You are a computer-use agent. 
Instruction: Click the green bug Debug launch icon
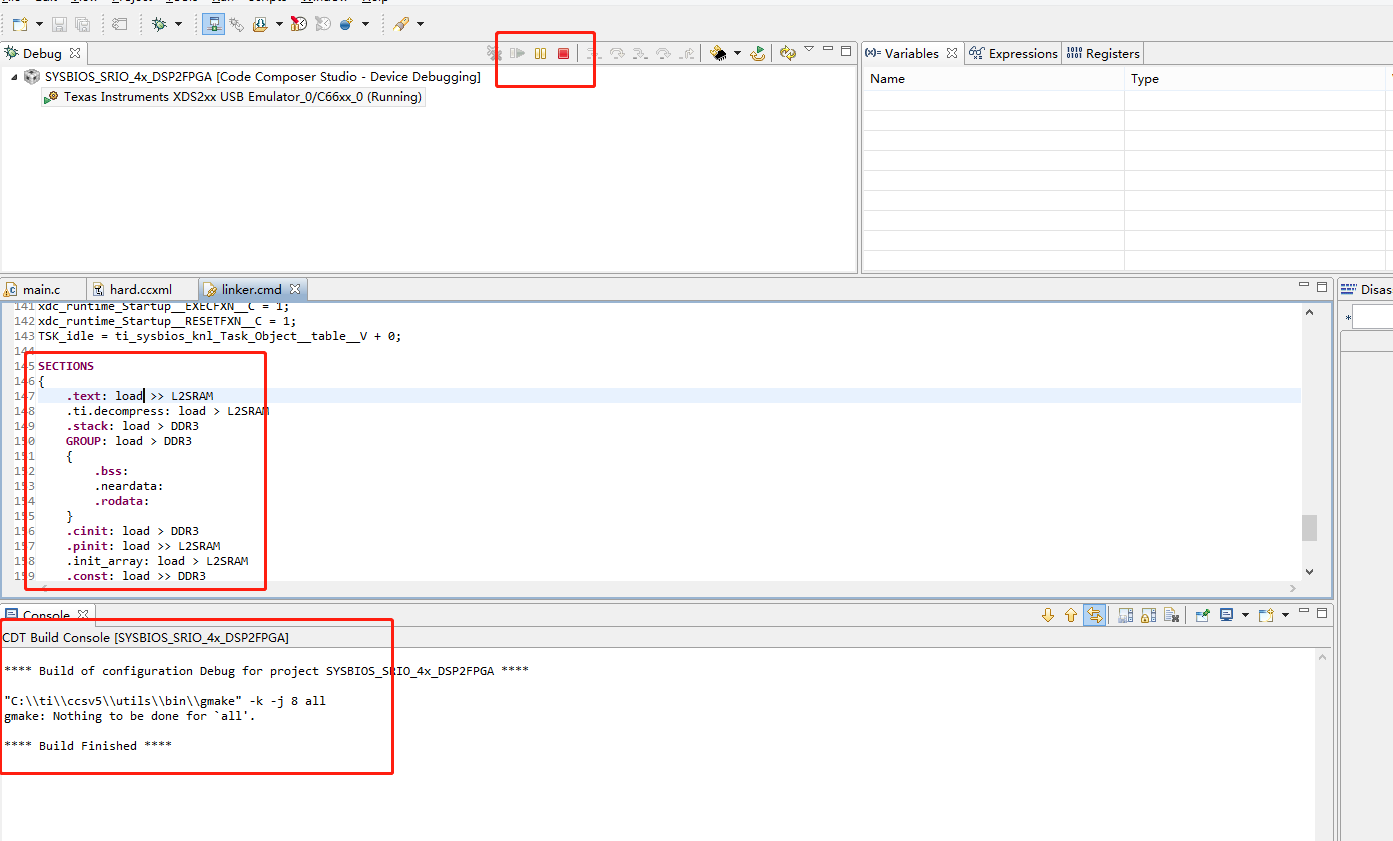[x=159, y=23]
